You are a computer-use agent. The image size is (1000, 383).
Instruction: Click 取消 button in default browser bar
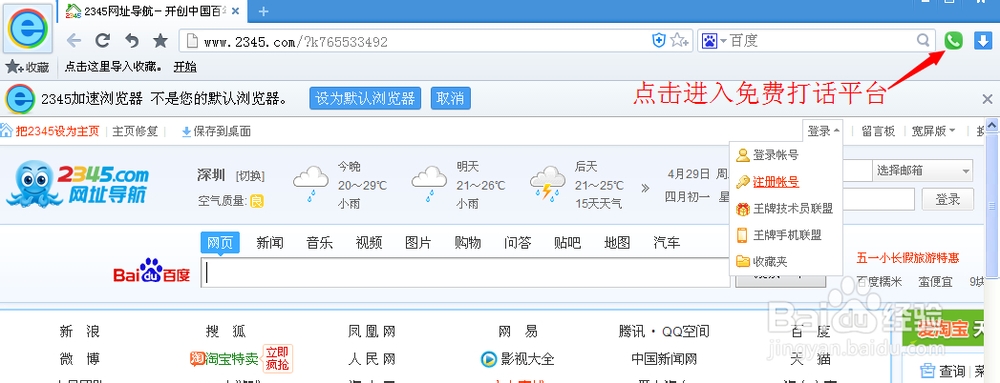[x=451, y=99]
